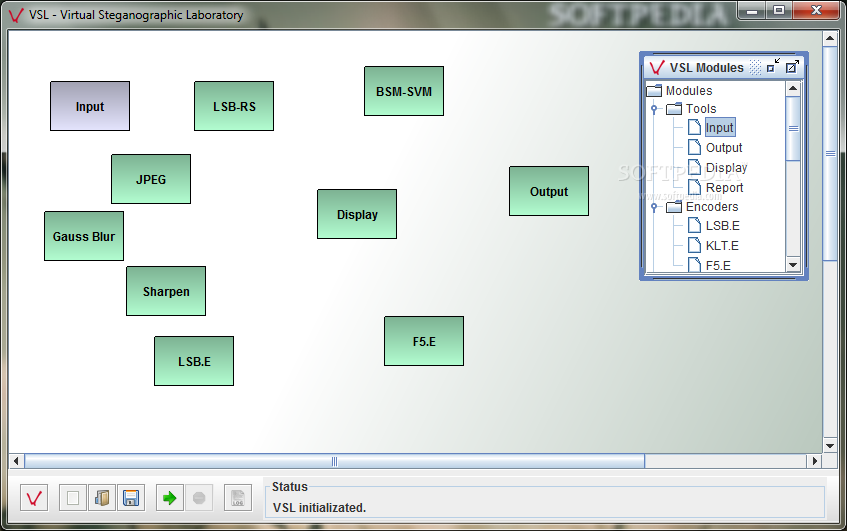Open the LOG file viewer
Image resolution: width=847 pixels, height=531 pixels.
click(238, 498)
